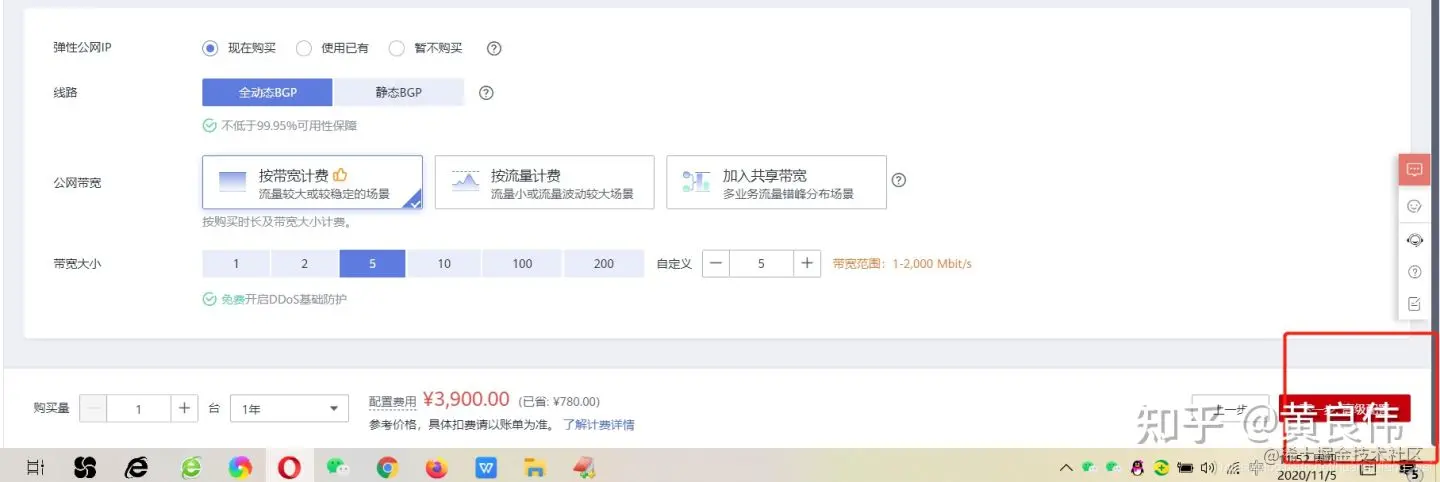Pick bandwidth size 5 preset
The height and width of the screenshot is (482, 1440).
coord(372,264)
